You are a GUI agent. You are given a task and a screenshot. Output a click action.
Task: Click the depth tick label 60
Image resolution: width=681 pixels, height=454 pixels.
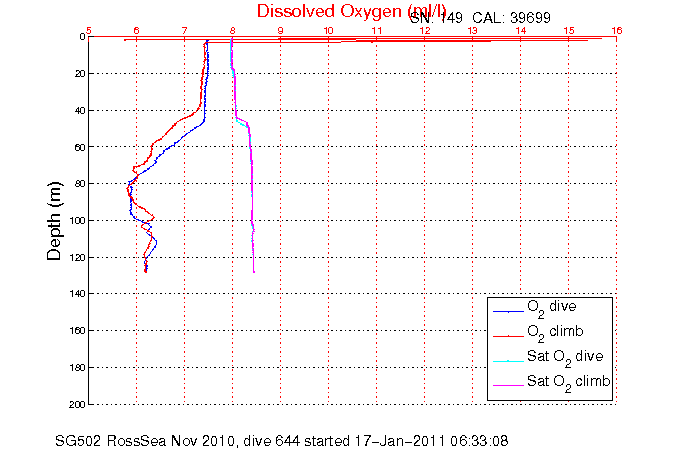click(80, 147)
